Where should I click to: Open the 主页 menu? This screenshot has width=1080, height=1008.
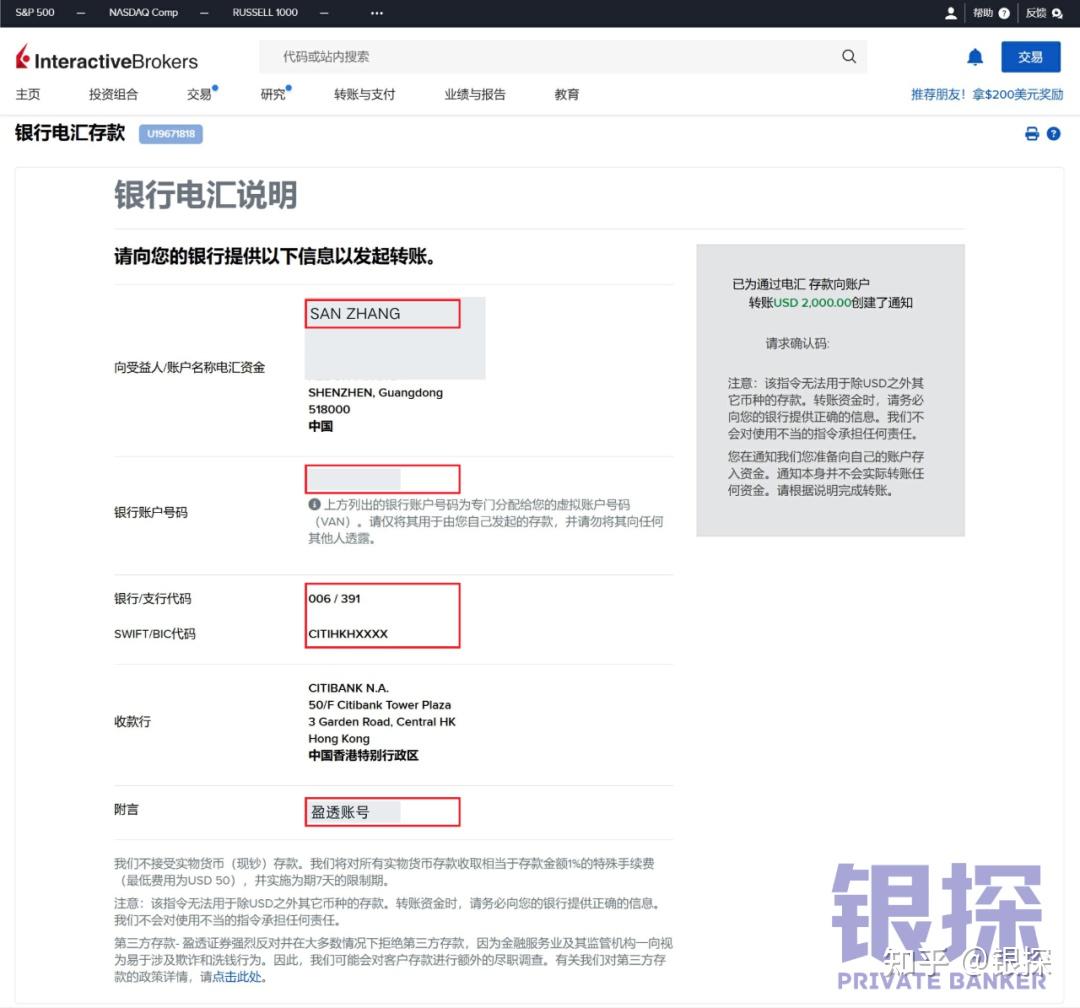pyautogui.click(x=28, y=94)
